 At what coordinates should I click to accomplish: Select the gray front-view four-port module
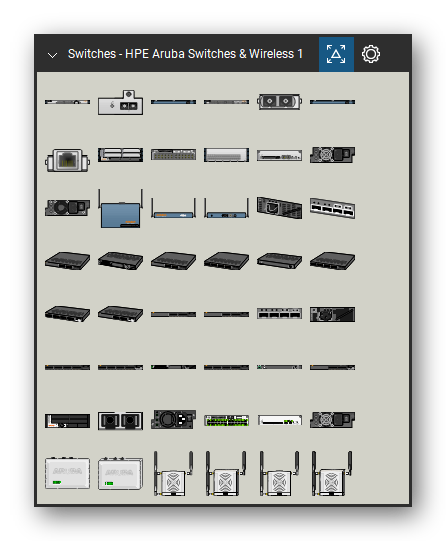279,314
